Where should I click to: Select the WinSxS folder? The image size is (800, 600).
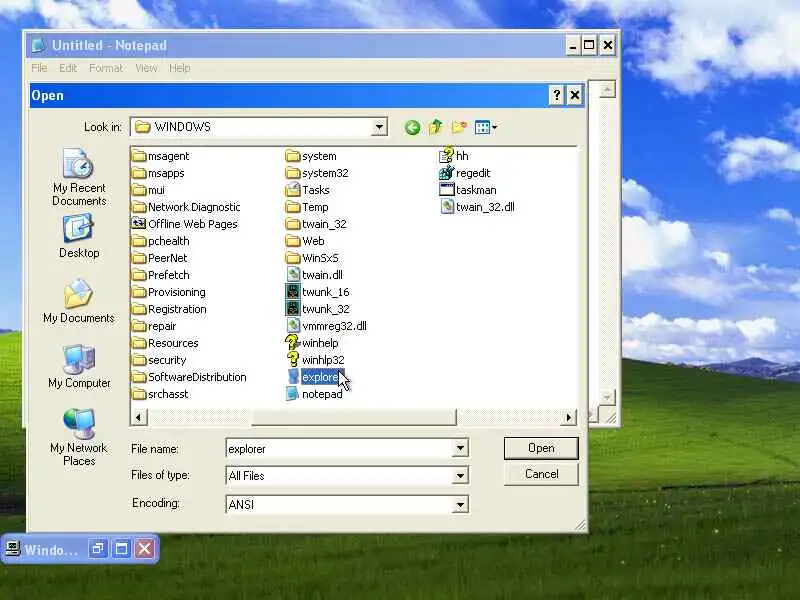[312, 258]
